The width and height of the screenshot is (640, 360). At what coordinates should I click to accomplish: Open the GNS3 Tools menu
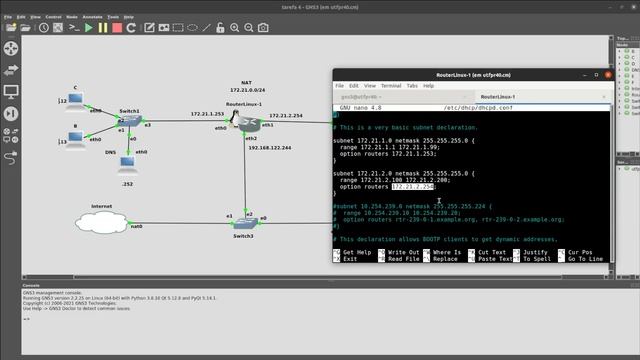click(x=113, y=17)
